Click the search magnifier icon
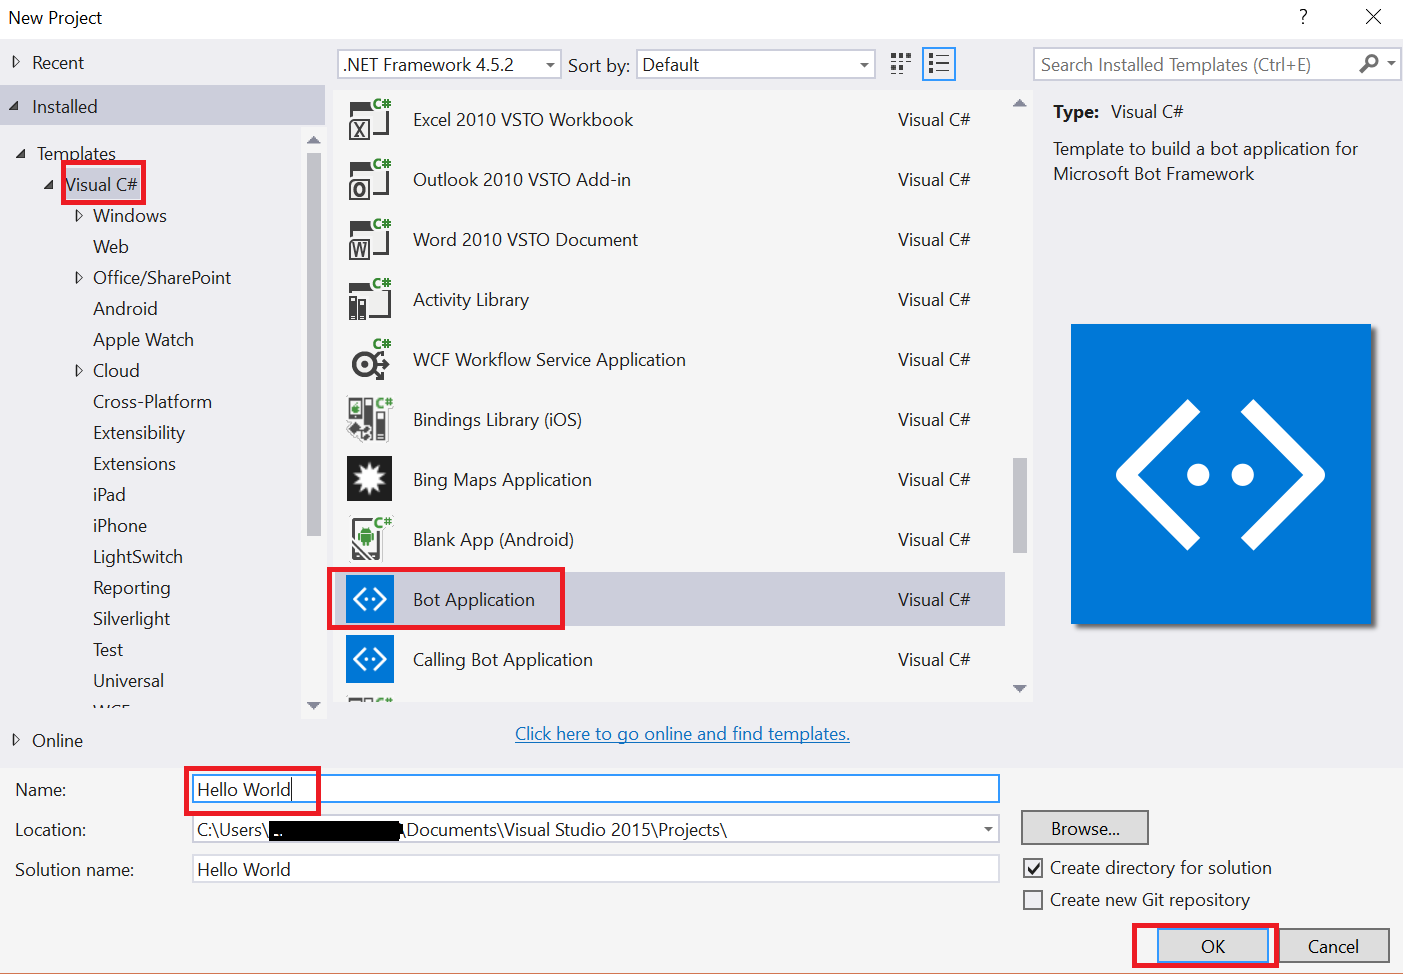Viewport: 1403px width, 974px height. click(x=1368, y=64)
